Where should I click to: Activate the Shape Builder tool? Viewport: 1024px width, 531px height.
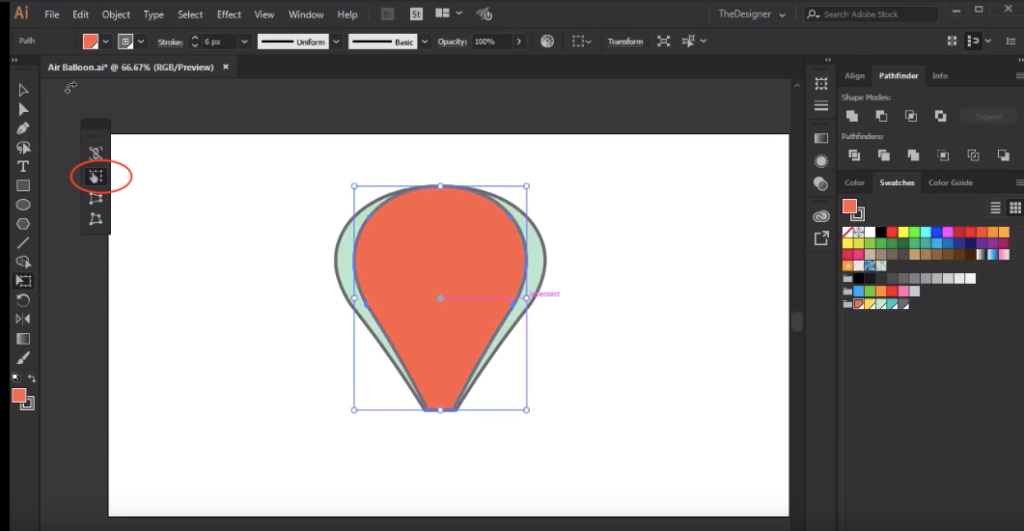(x=23, y=262)
